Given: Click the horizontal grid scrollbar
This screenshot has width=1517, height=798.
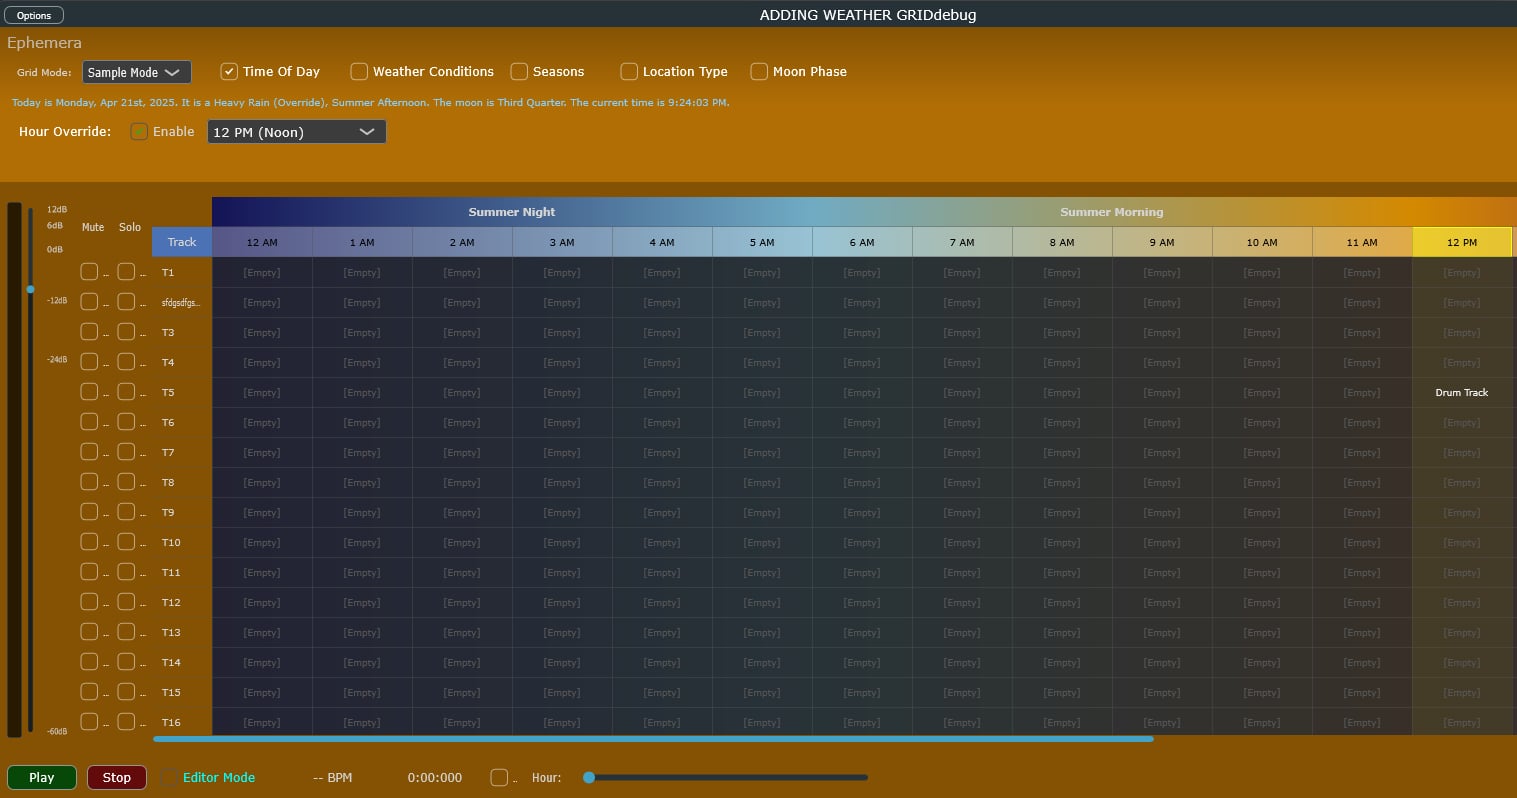Looking at the screenshot, I should [653, 739].
